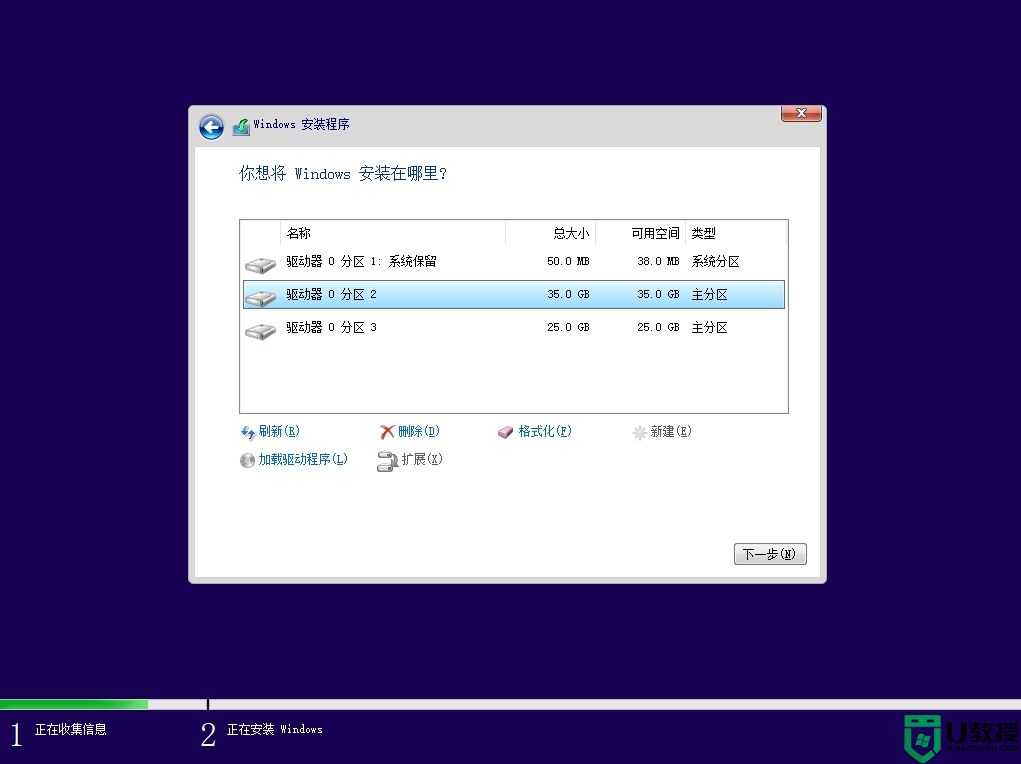Click the Windows 安装程序 title text

[301, 124]
